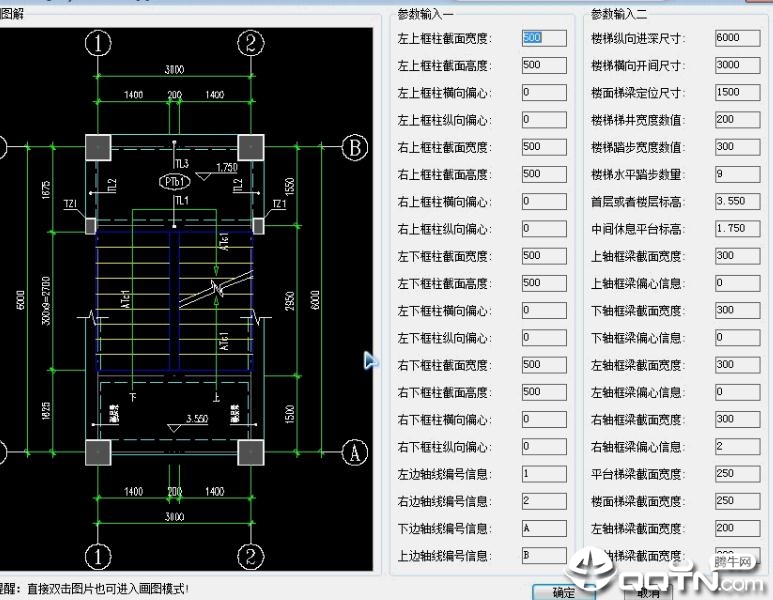773x600 pixels.
Task: Select the 右下框柱截面高度 field
Action: pyautogui.click(x=543, y=392)
